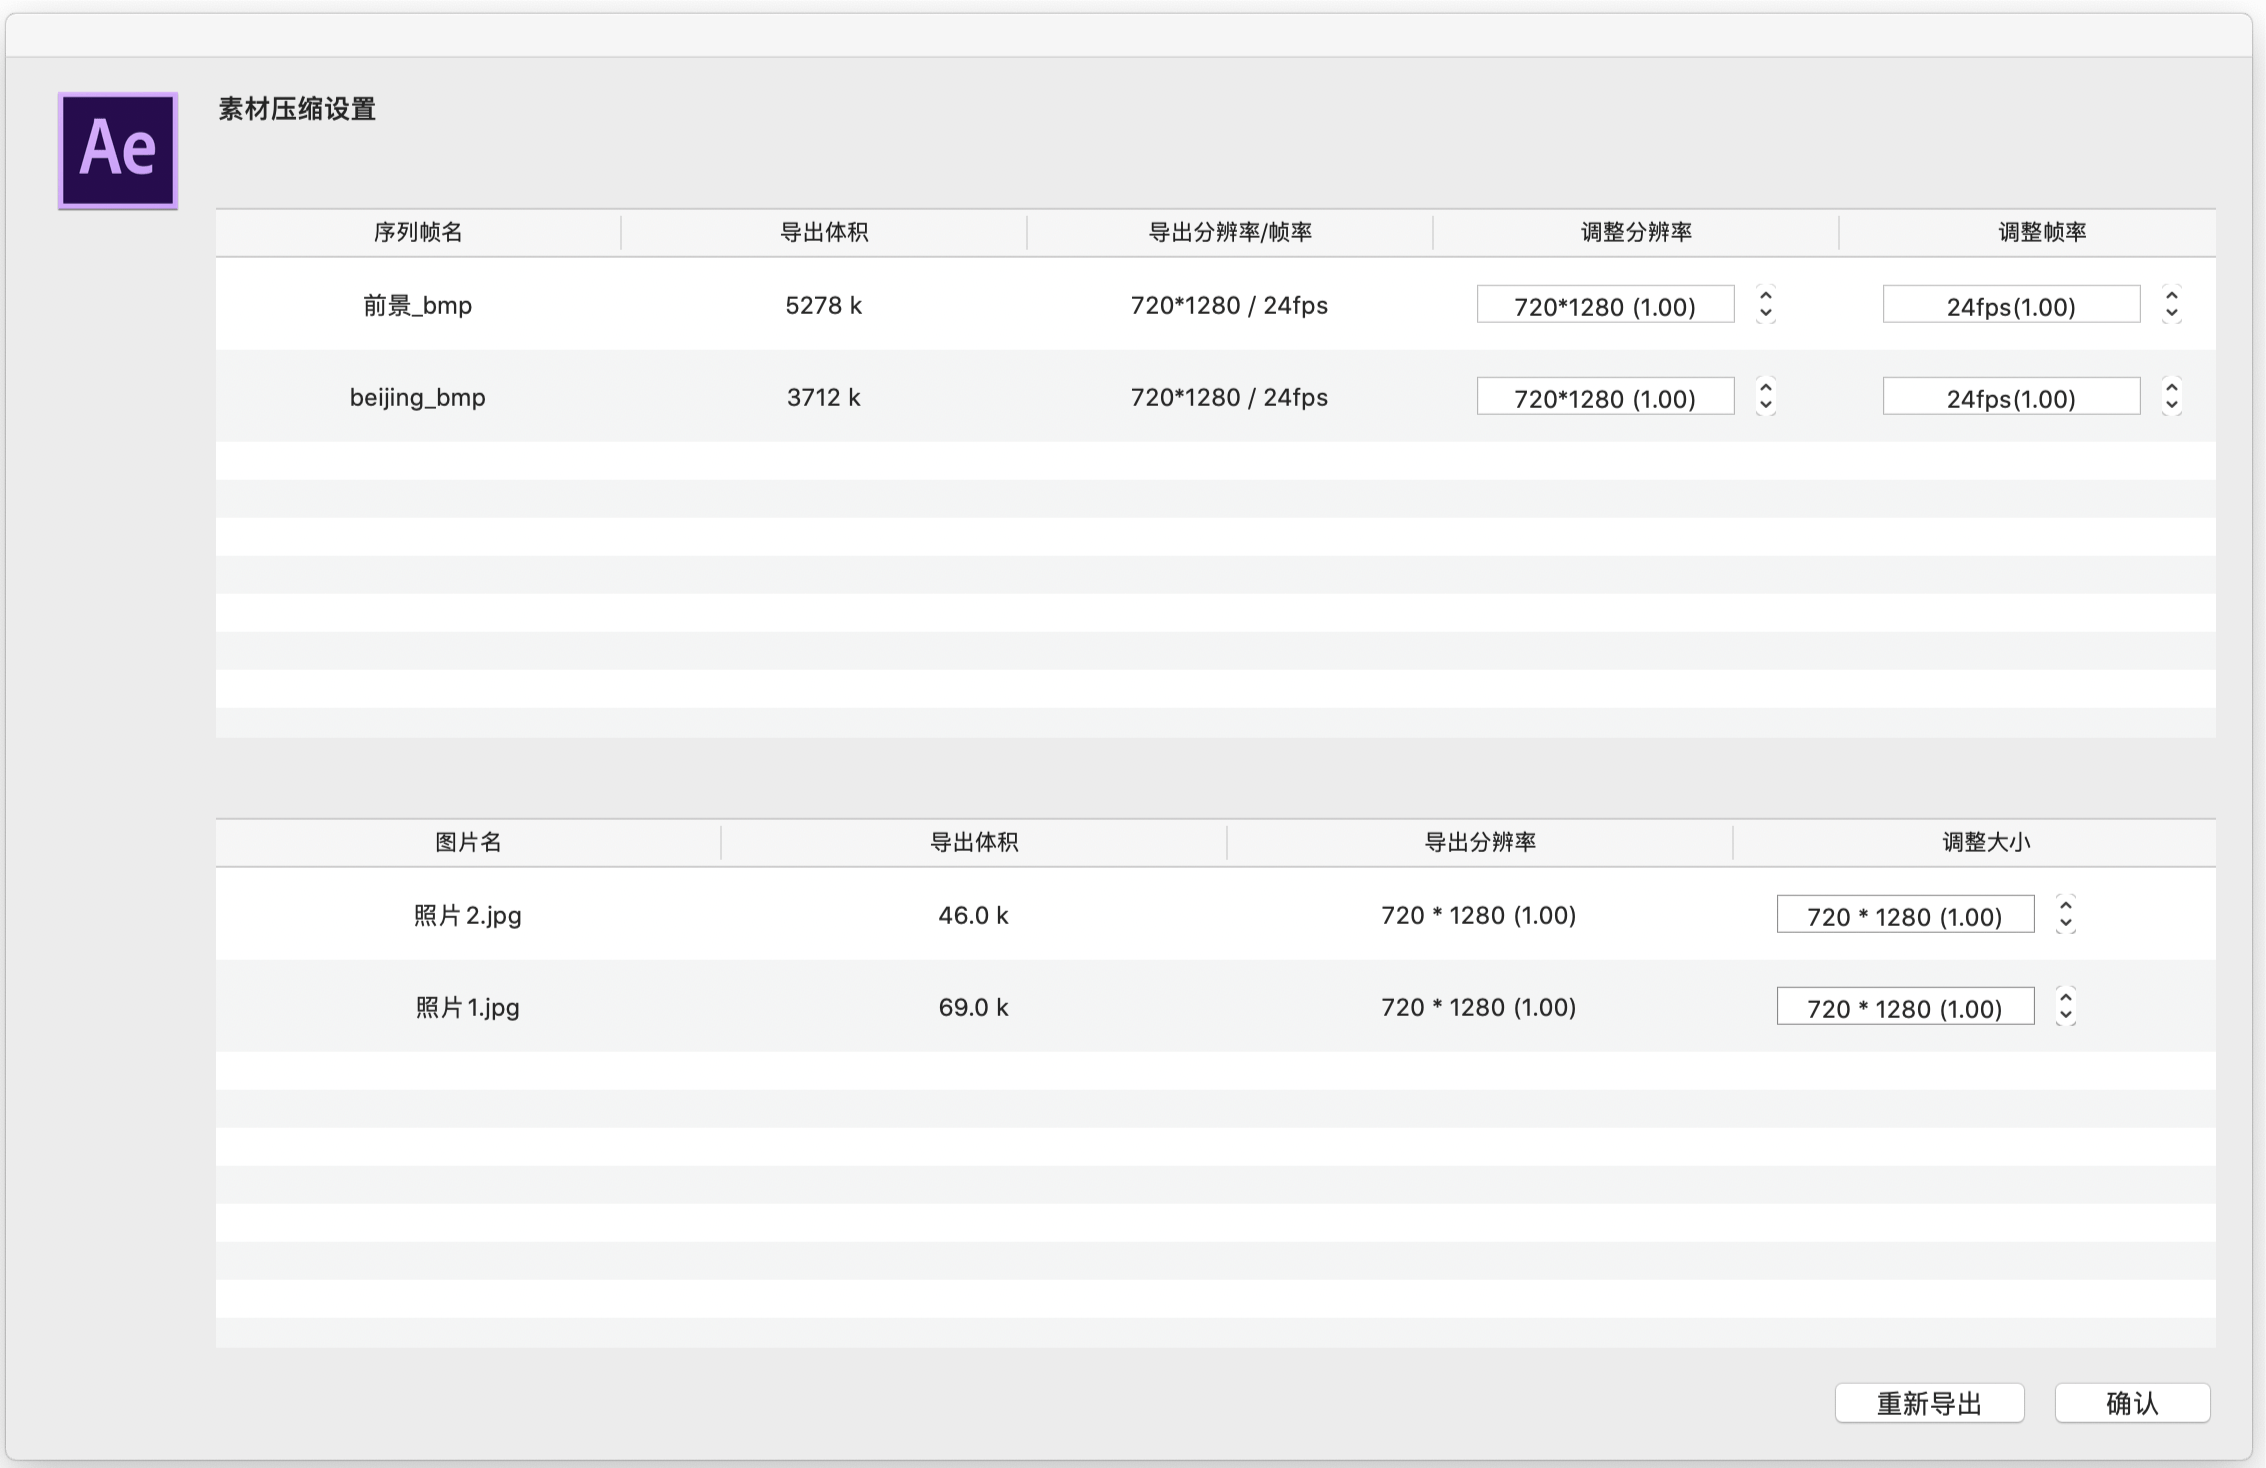Click 24fps(1.00) field for 前景_bmp
This screenshot has width=2266, height=1468.
(2011, 305)
